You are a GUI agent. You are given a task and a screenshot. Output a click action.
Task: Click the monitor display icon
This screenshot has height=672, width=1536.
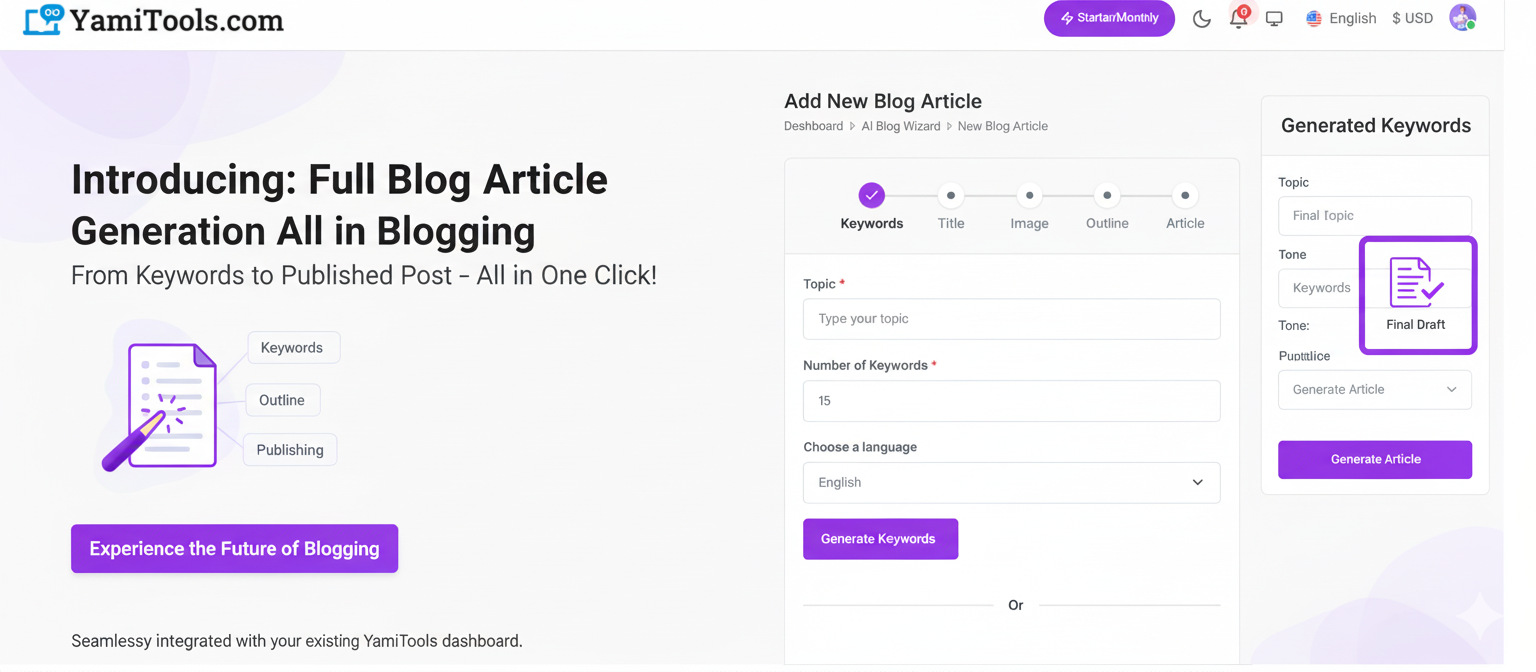tap(1274, 19)
